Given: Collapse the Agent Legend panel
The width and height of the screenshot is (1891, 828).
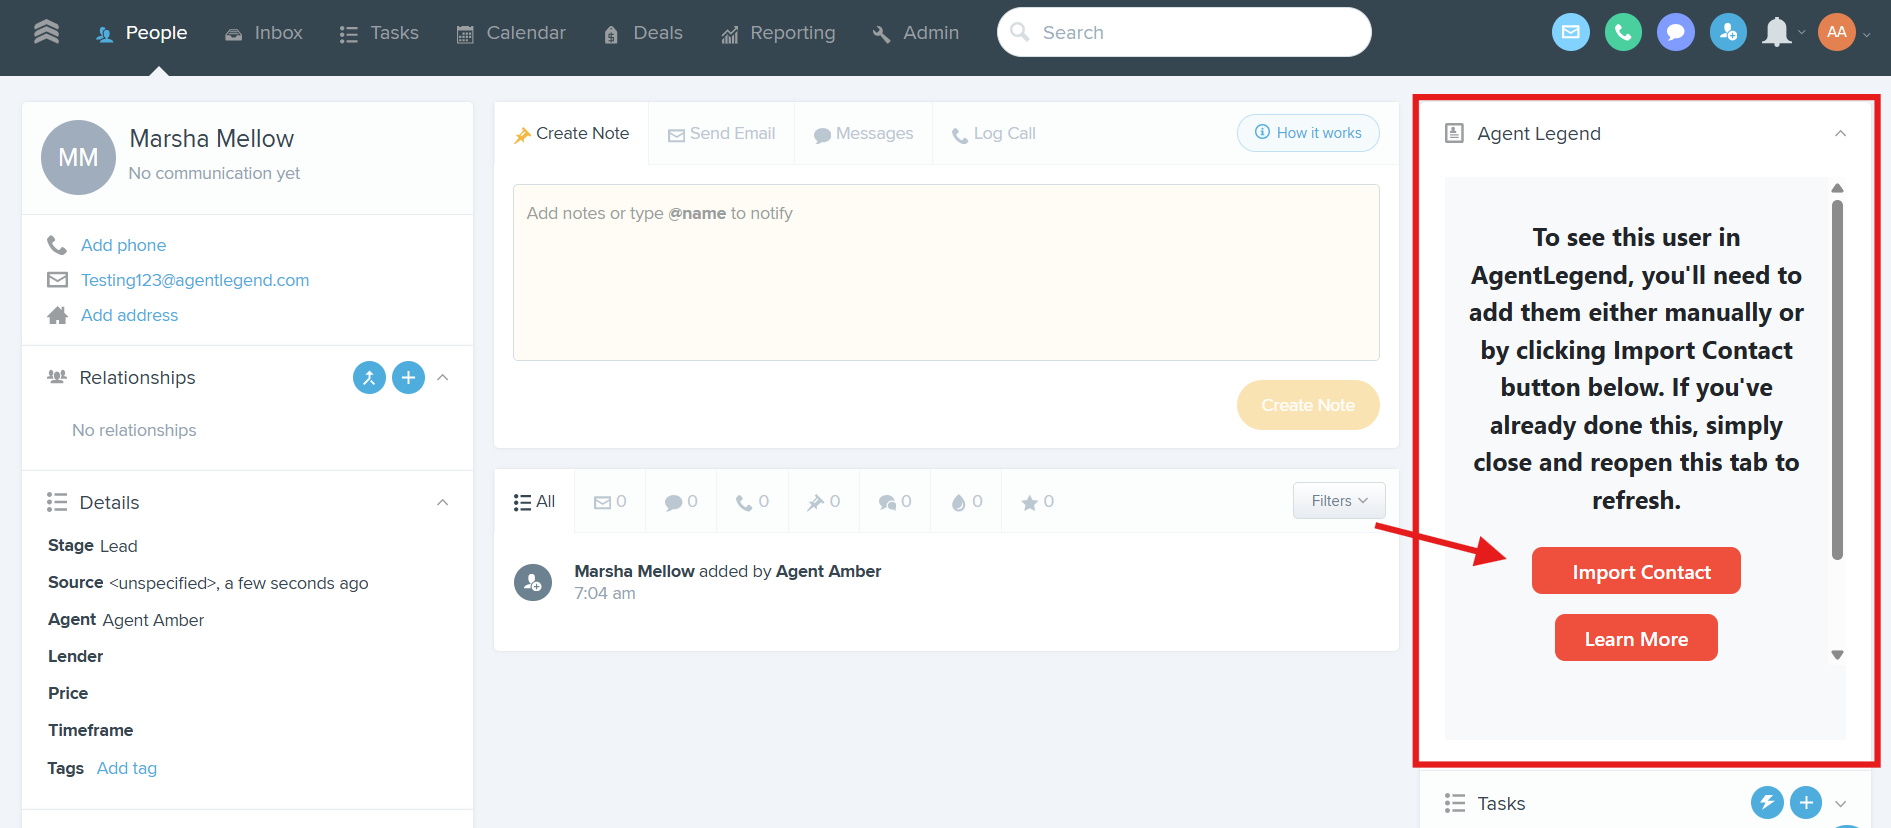Looking at the screenshot, I should click(1840, 133).
